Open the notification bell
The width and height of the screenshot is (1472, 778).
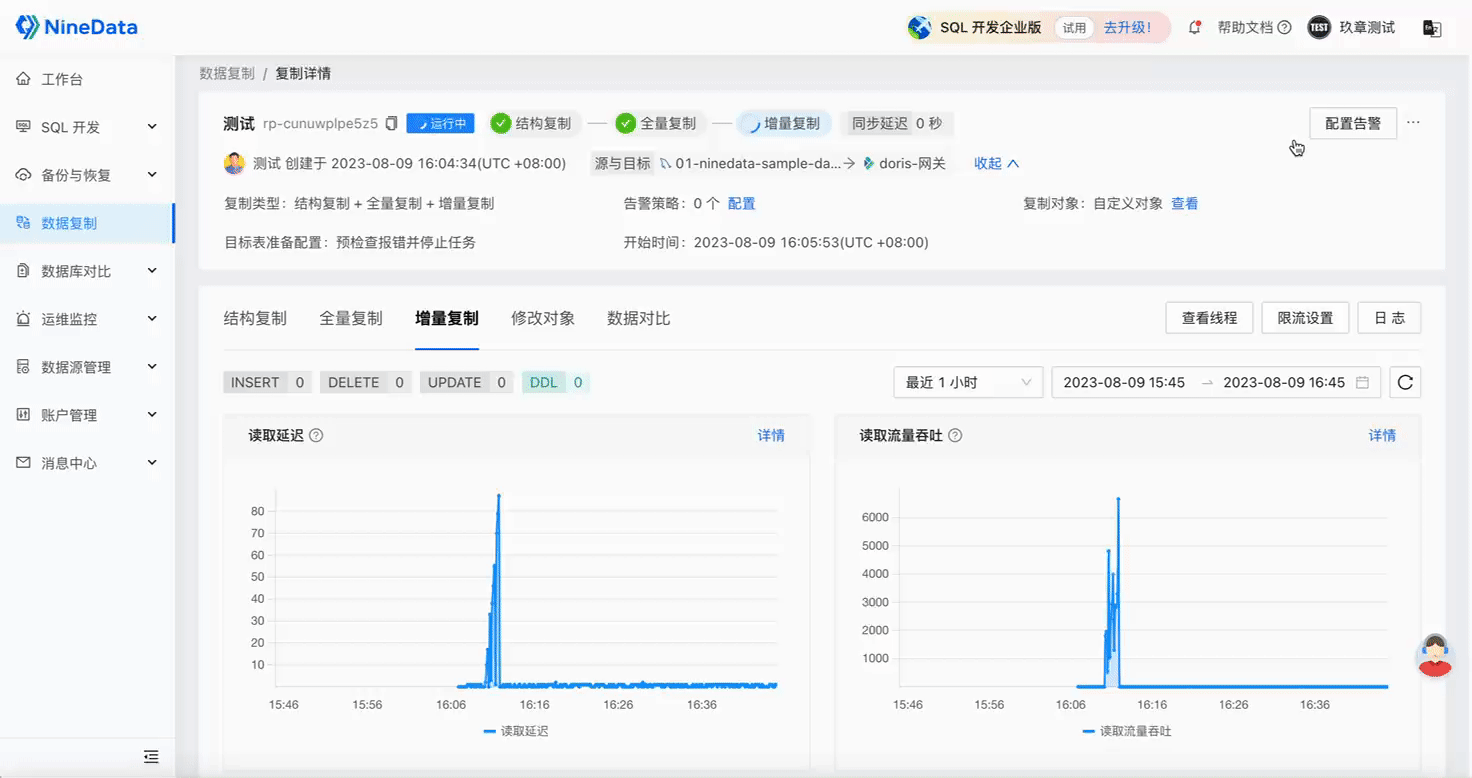(x=1195, y=28)
